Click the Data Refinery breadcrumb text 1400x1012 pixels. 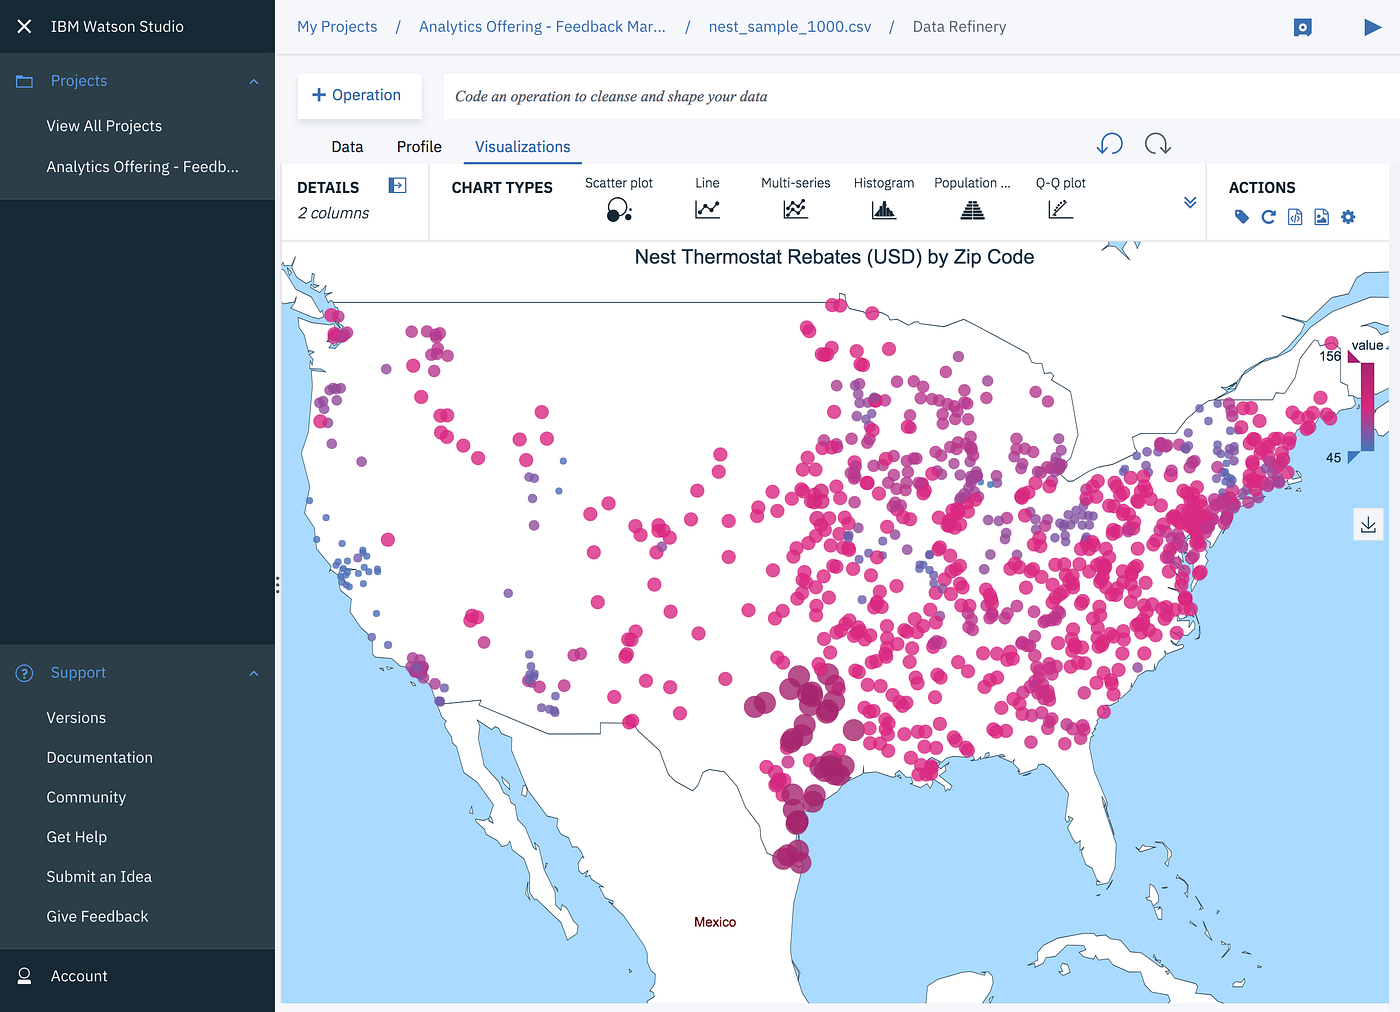pos(959,27)
